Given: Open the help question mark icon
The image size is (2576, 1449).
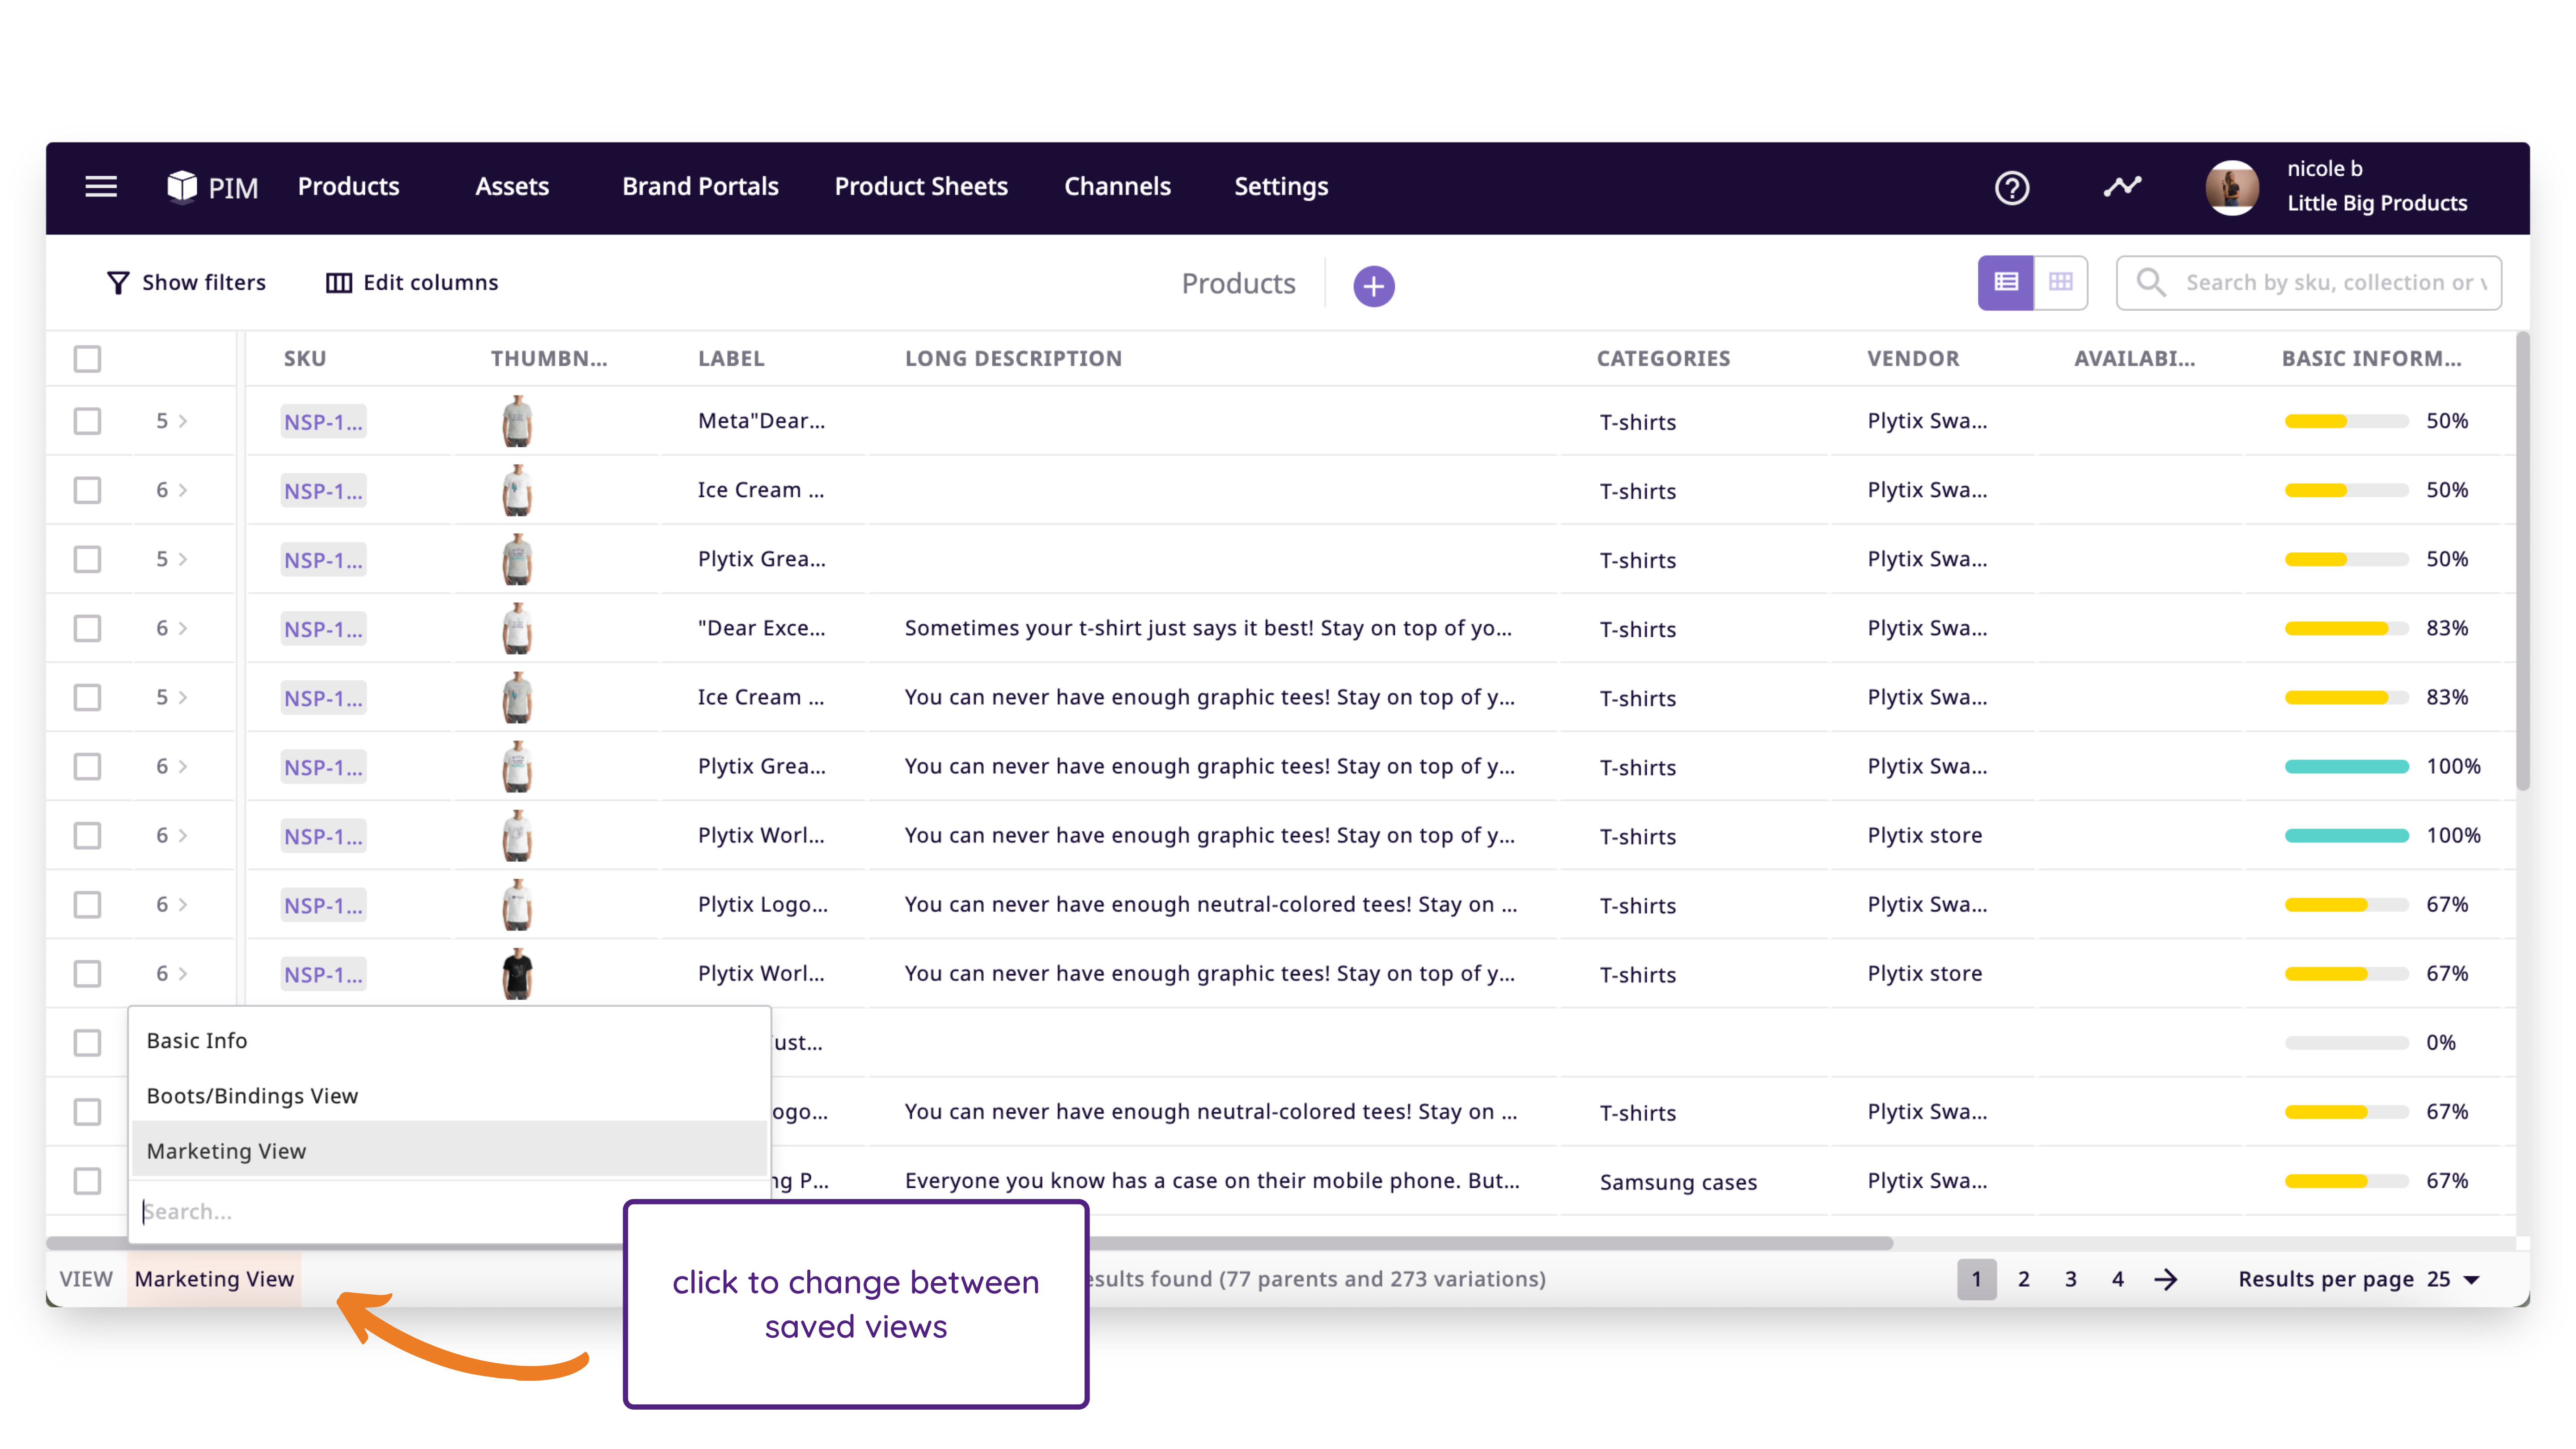Looking at the screenshot, I should coord(2012,188).
